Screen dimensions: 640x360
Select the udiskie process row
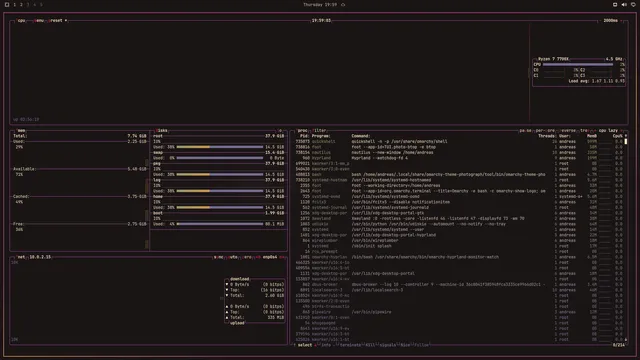(459, 224)
